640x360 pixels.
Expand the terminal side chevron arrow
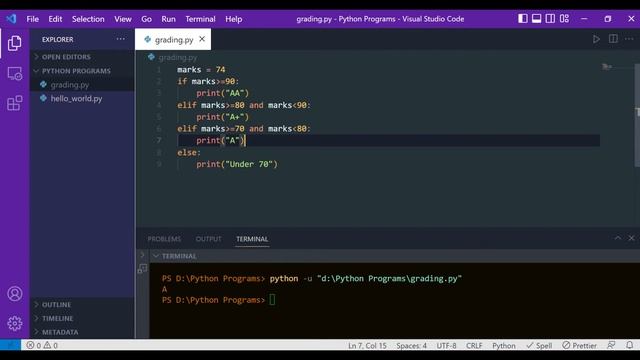(142, 255)
